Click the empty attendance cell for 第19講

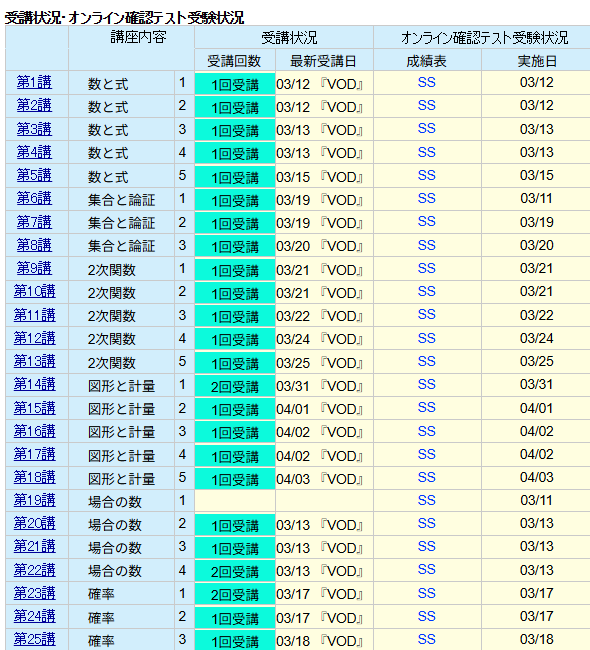(235, 500)
